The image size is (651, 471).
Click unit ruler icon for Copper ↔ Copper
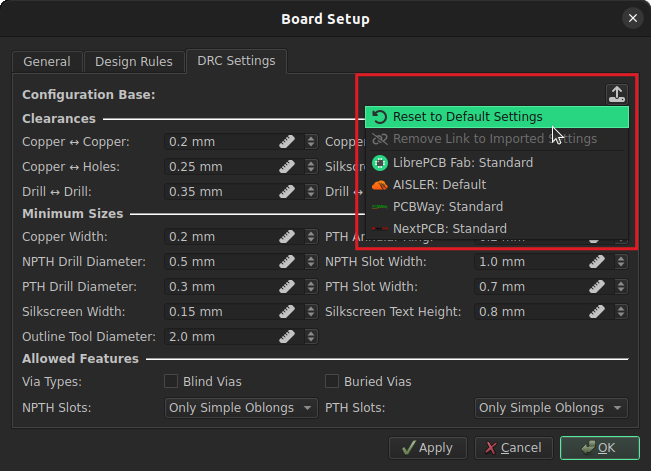coord(286,142)
